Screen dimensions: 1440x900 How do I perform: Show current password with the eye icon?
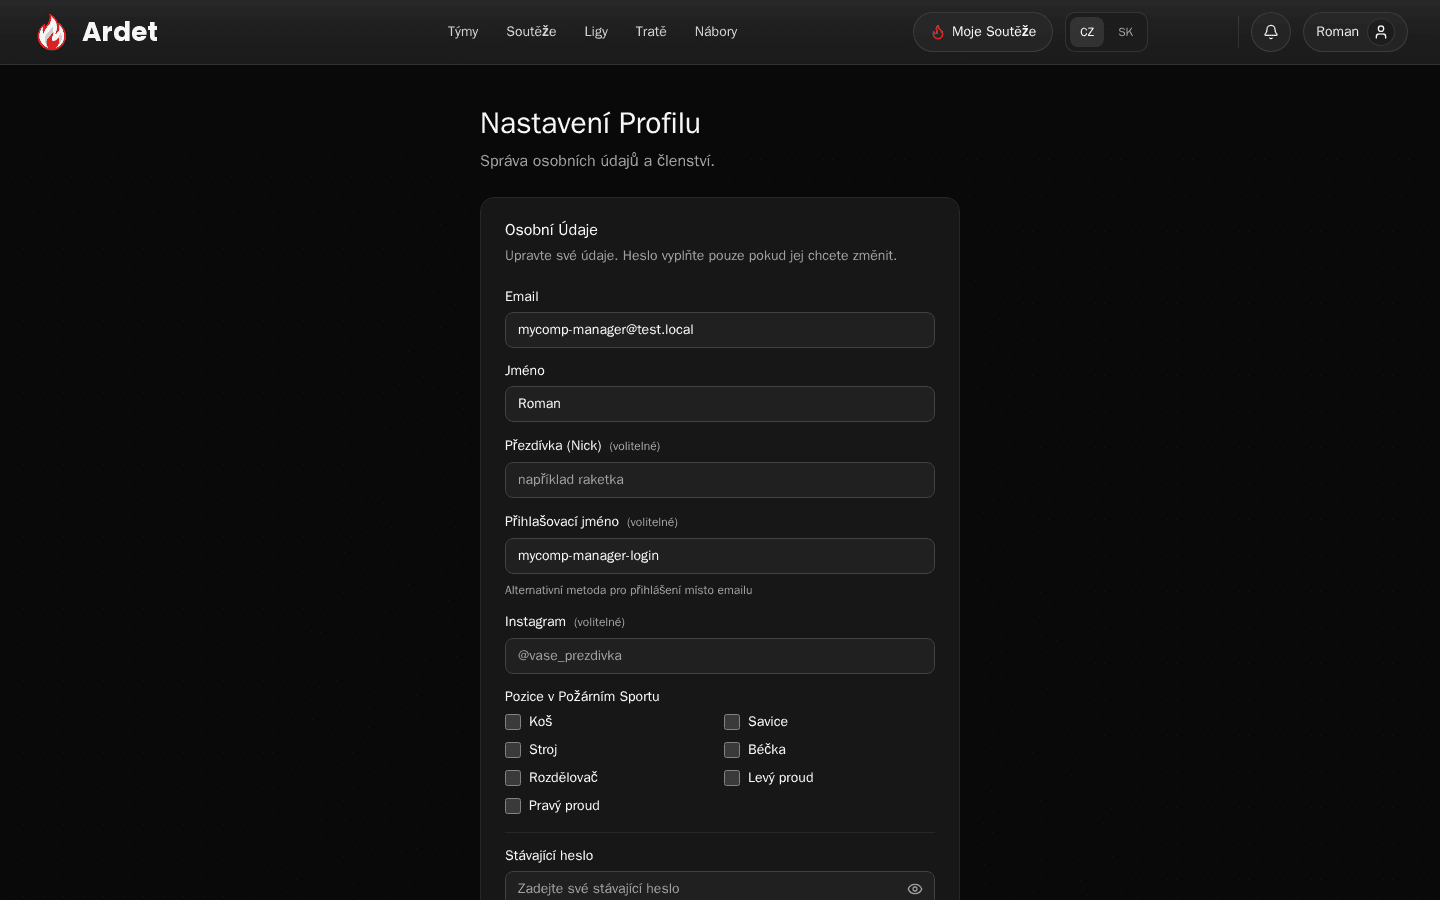tap(915, 889)
